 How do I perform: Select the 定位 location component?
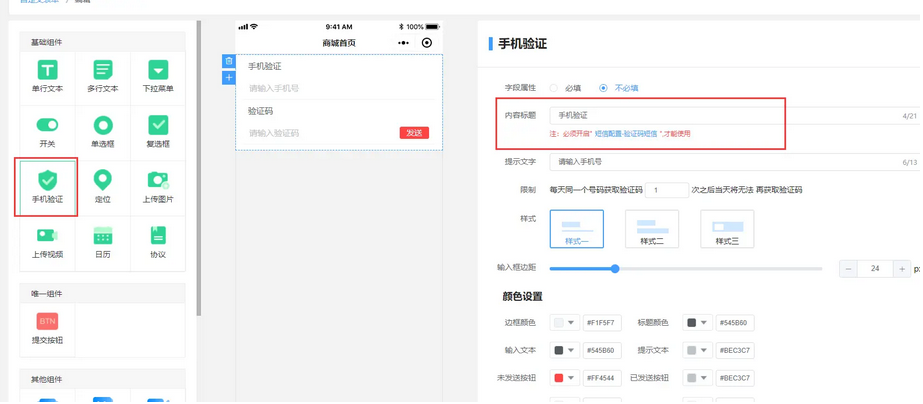click(102, 181)
